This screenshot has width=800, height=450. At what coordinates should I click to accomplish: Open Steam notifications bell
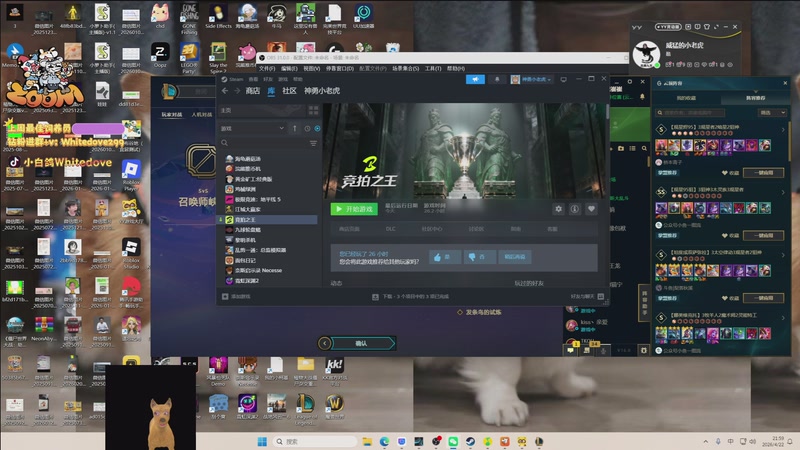tap(497, 80)
